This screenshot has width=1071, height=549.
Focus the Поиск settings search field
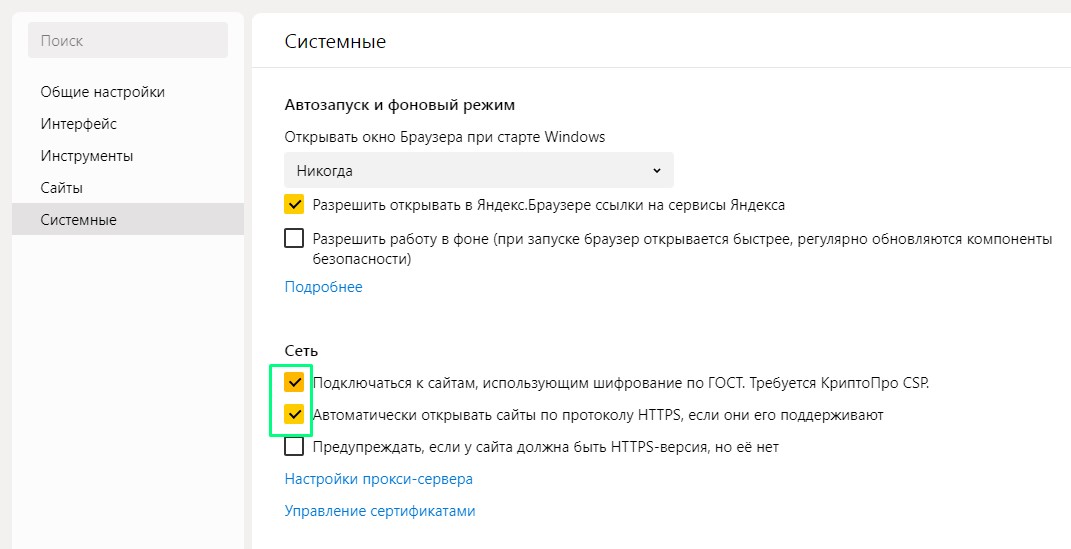point(128,40)
